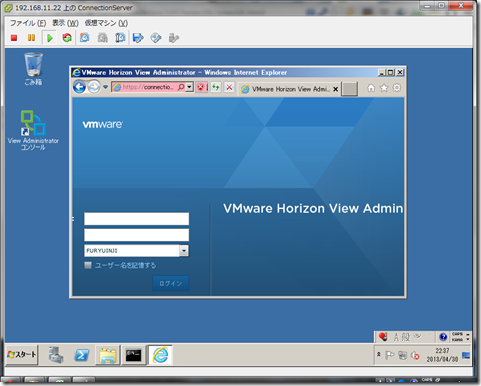
Task: Reset the virtual machine via restart icon
Action: coord(67,38)
